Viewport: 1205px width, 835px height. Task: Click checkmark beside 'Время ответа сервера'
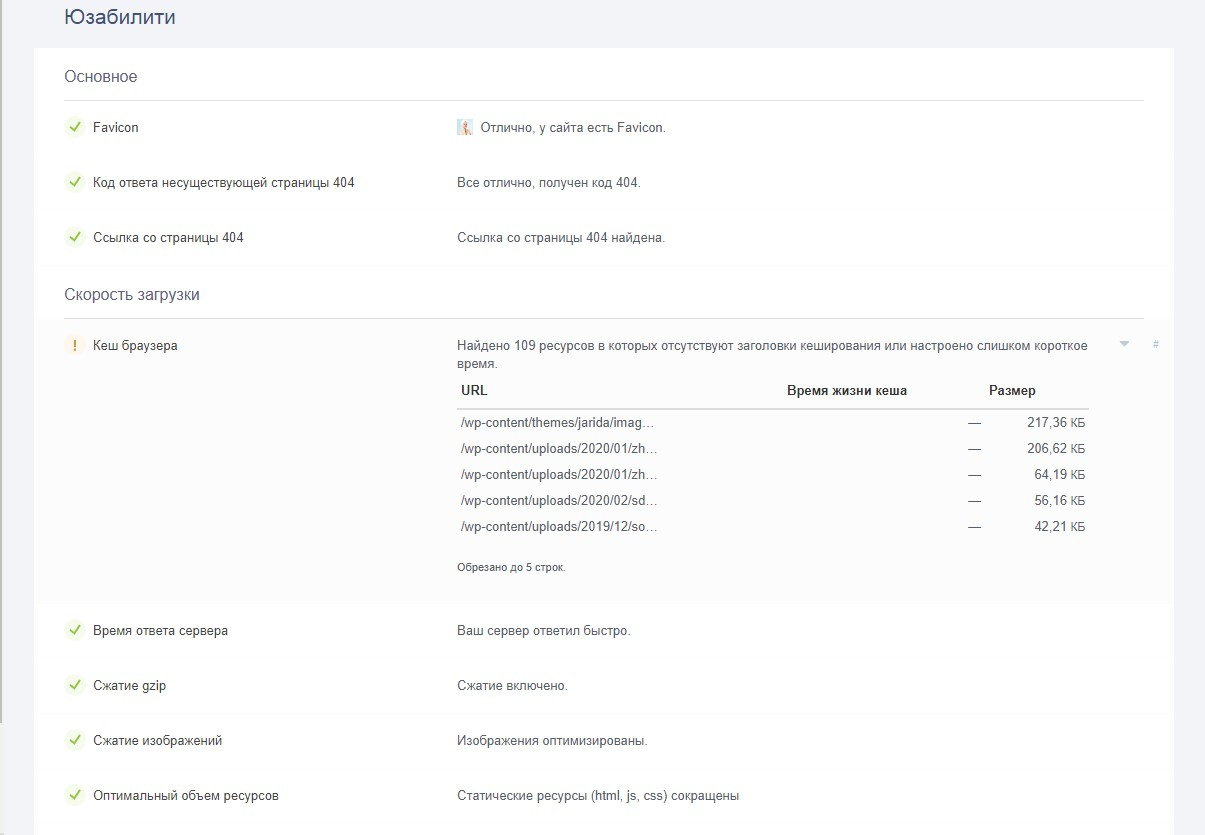click(74, 630)
